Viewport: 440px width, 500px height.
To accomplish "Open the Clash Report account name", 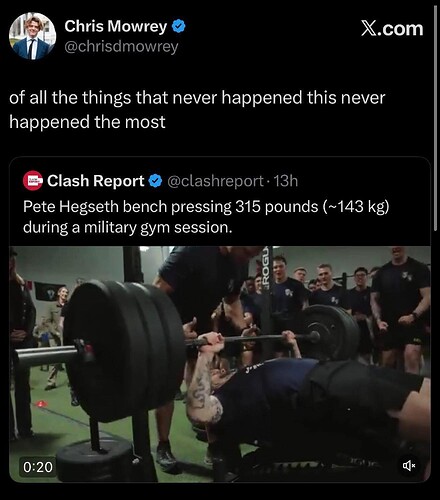I will click(x=96, y=181).
